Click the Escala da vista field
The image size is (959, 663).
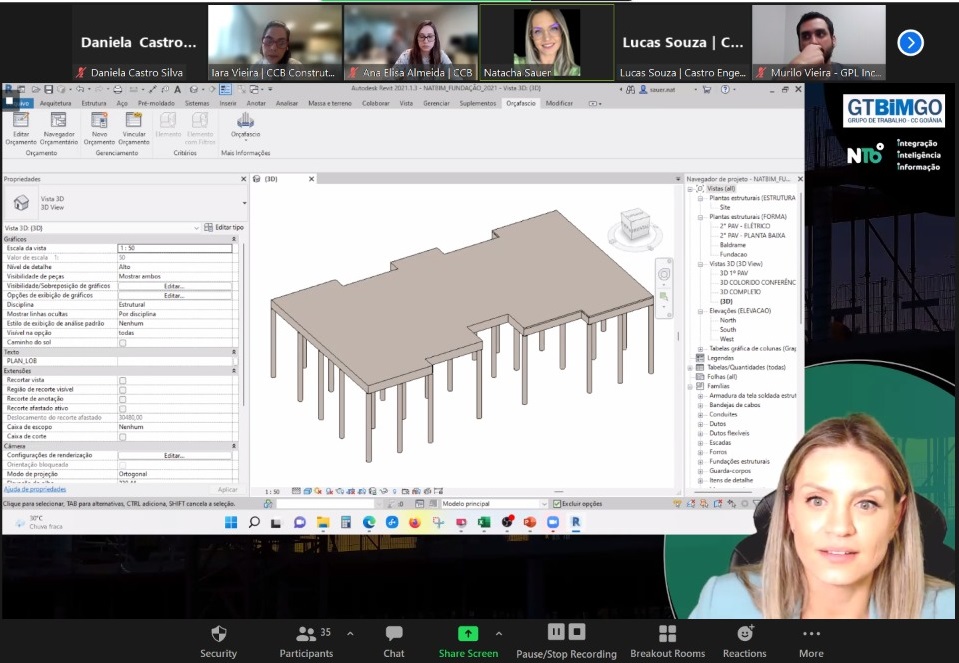pyautogui.click(x=174, y=248)
